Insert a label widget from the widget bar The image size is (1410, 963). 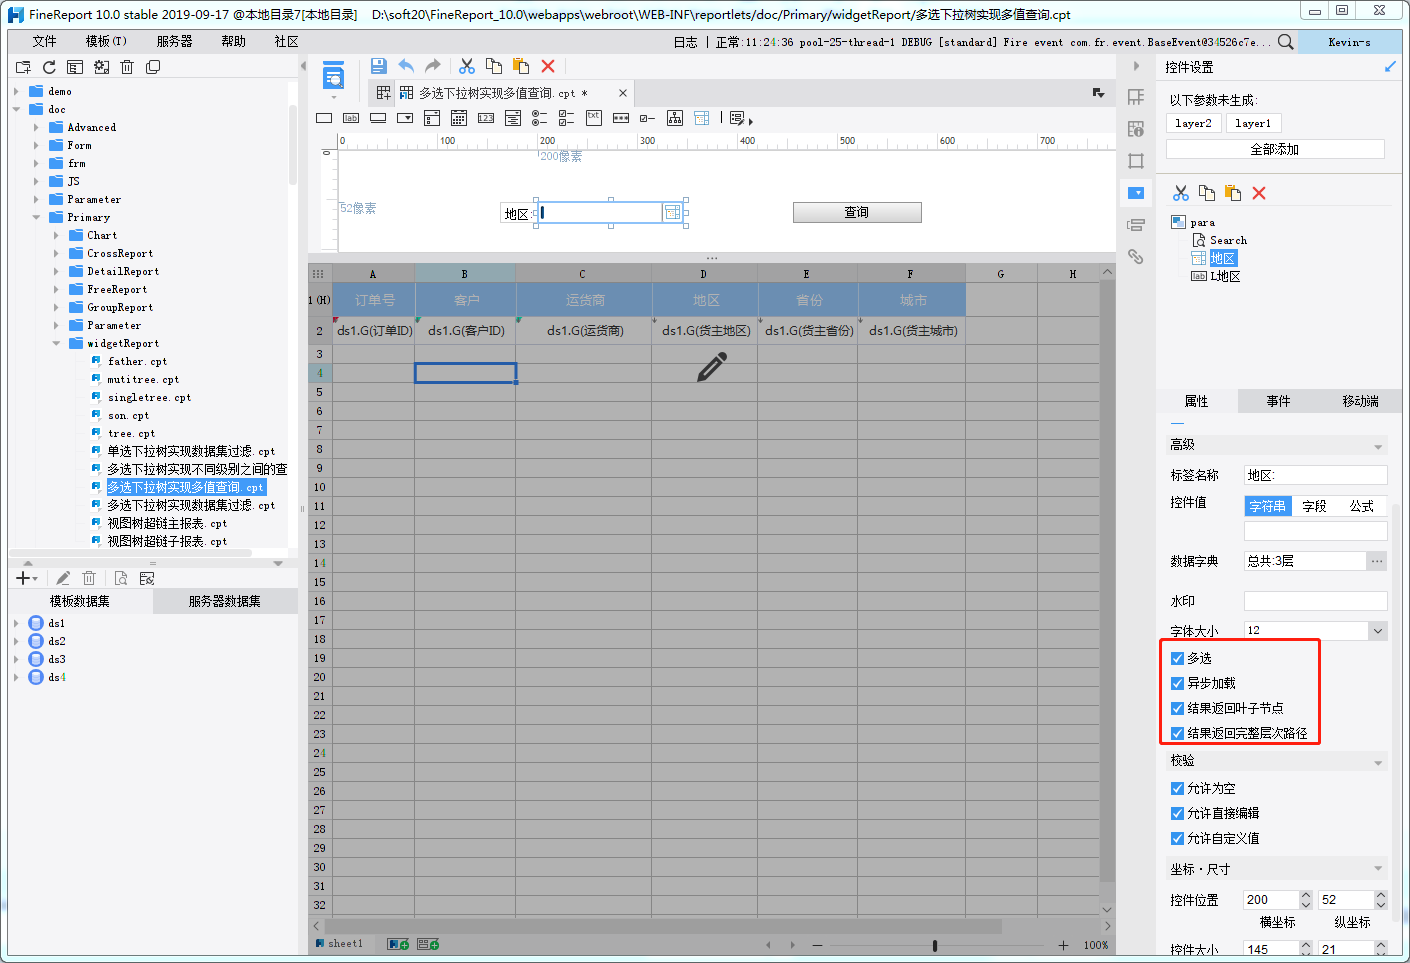point(351,118)
